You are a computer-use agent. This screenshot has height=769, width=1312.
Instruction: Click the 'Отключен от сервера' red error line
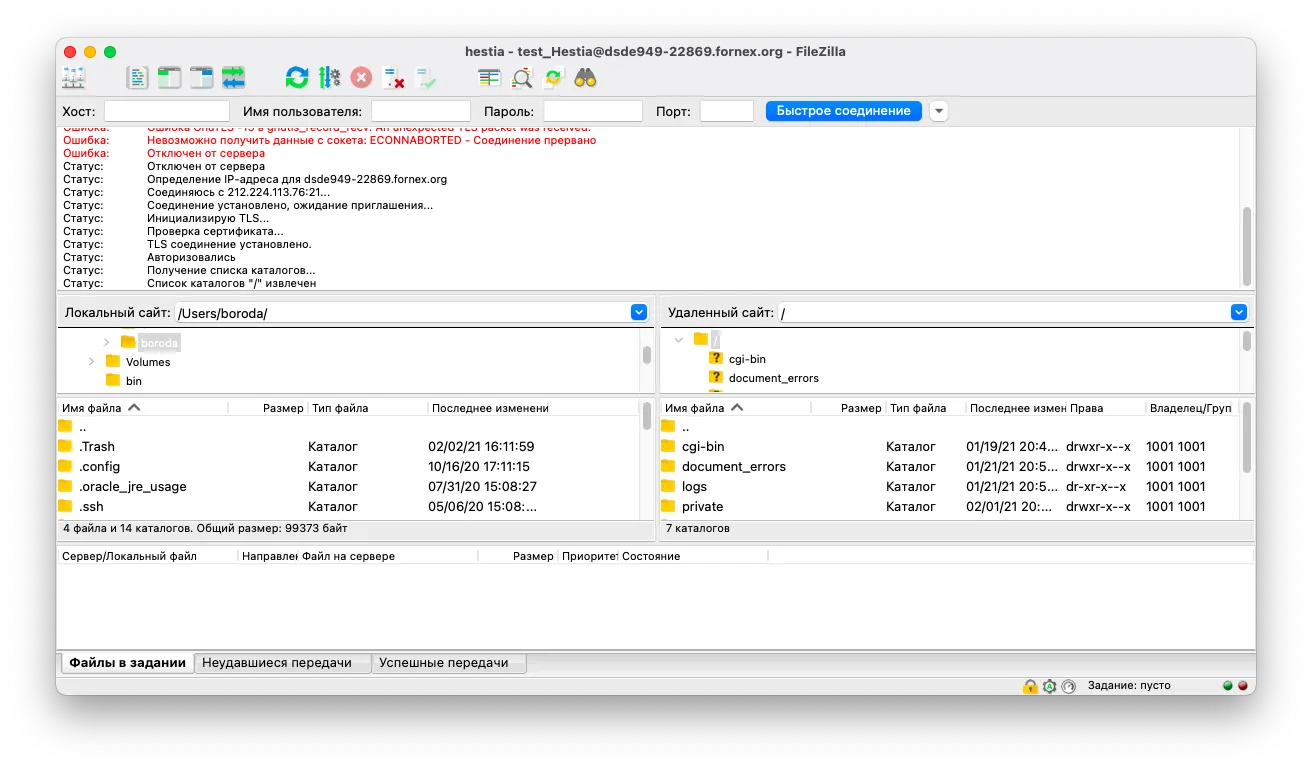(x=206, y=154)
